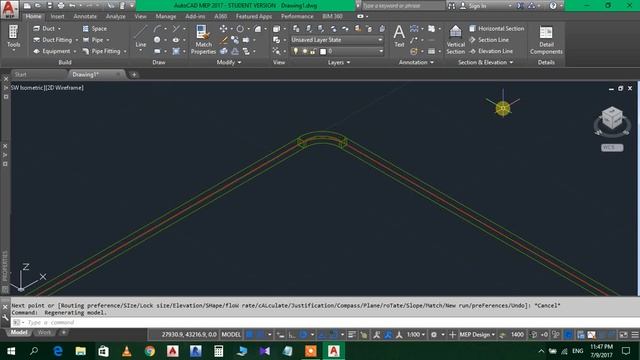The image size is (640, 360).
Task: Toggle the layer lock icon
Action: 313,51
